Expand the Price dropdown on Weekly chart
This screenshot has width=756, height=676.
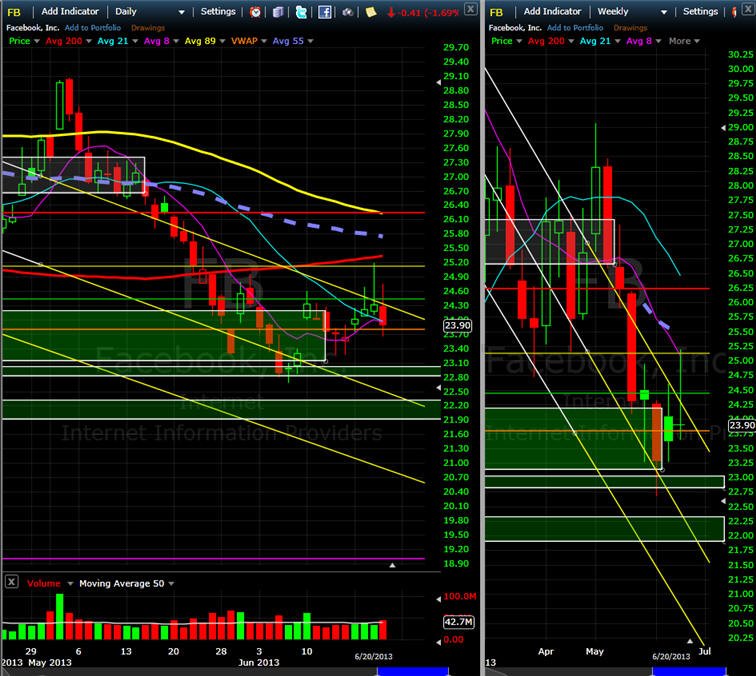(x=519, y=41)
